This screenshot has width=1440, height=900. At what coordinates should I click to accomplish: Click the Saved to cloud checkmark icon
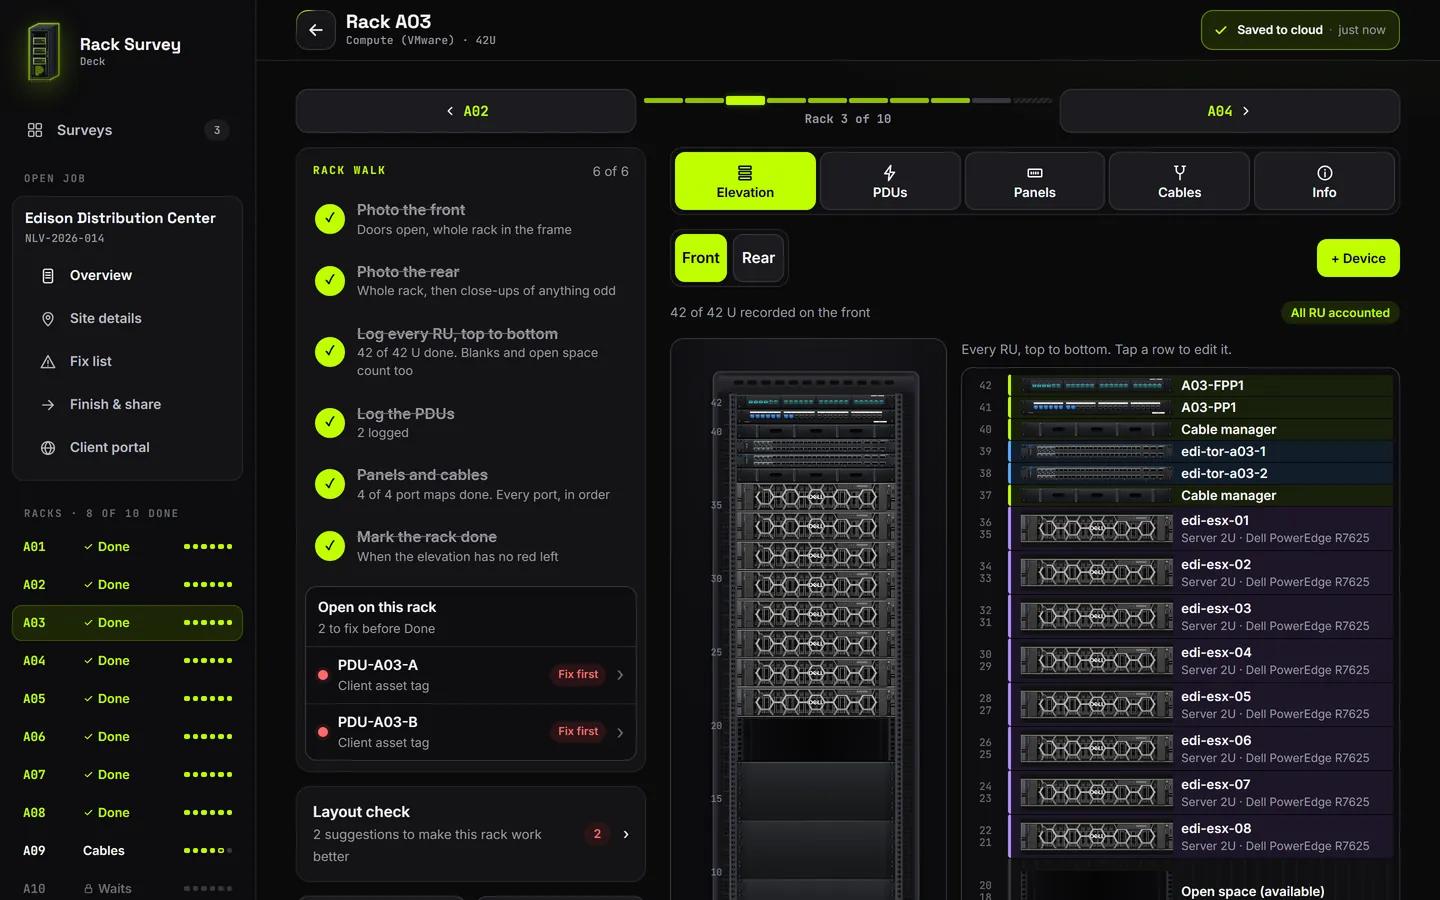[1221, 30]
